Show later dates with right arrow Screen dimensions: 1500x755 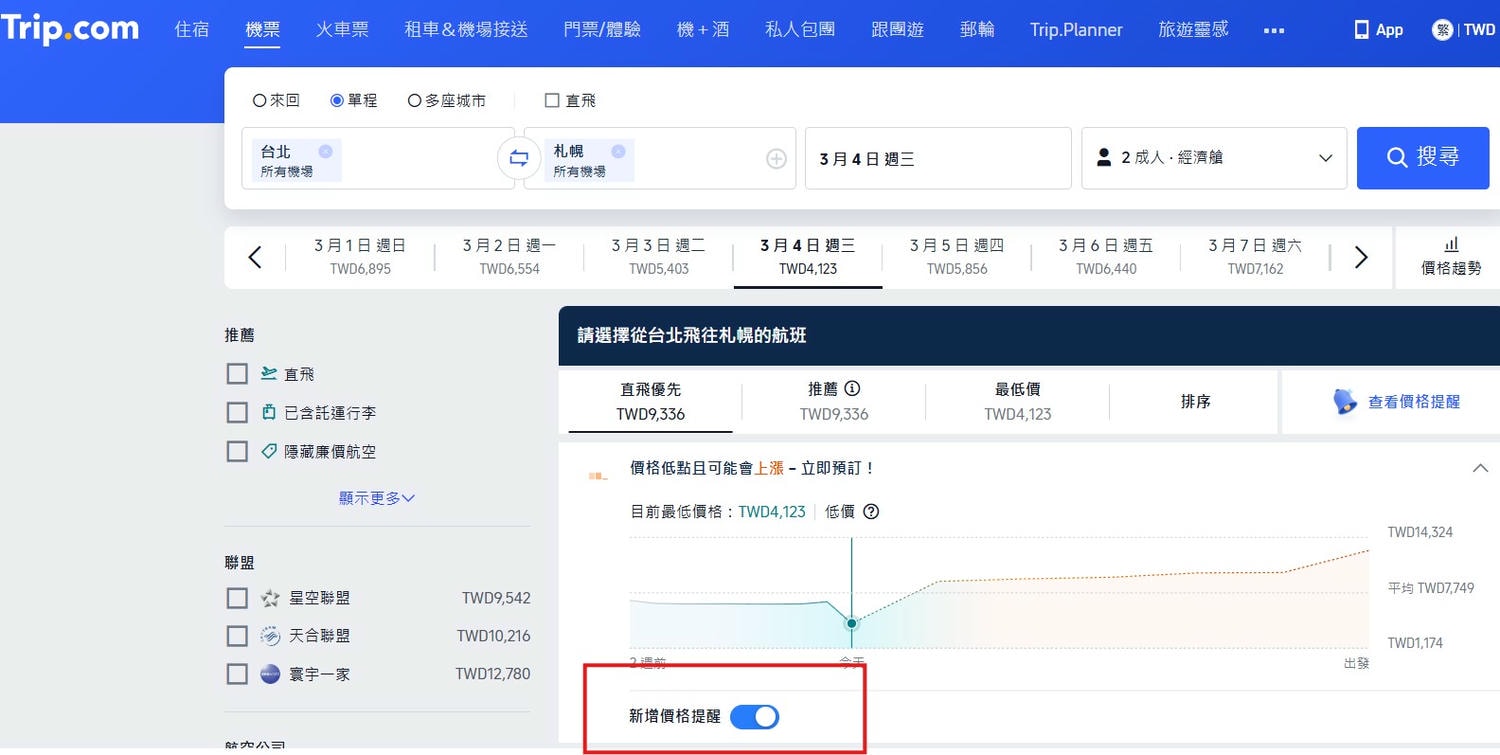(1361, 258)
